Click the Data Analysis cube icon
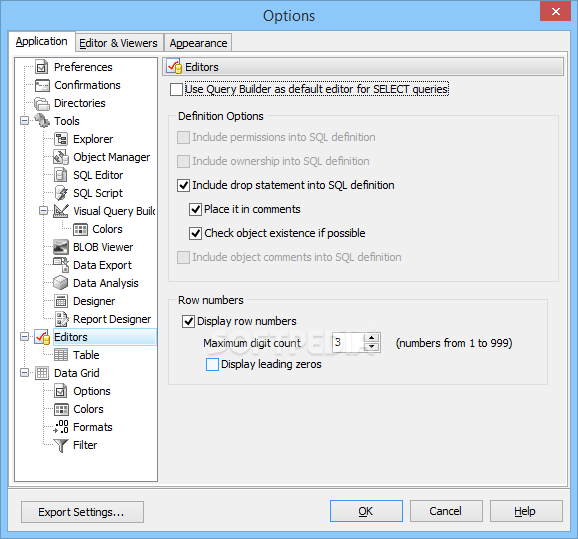The image size is (578, 539). pyautogui.click(x=60, y=283)
